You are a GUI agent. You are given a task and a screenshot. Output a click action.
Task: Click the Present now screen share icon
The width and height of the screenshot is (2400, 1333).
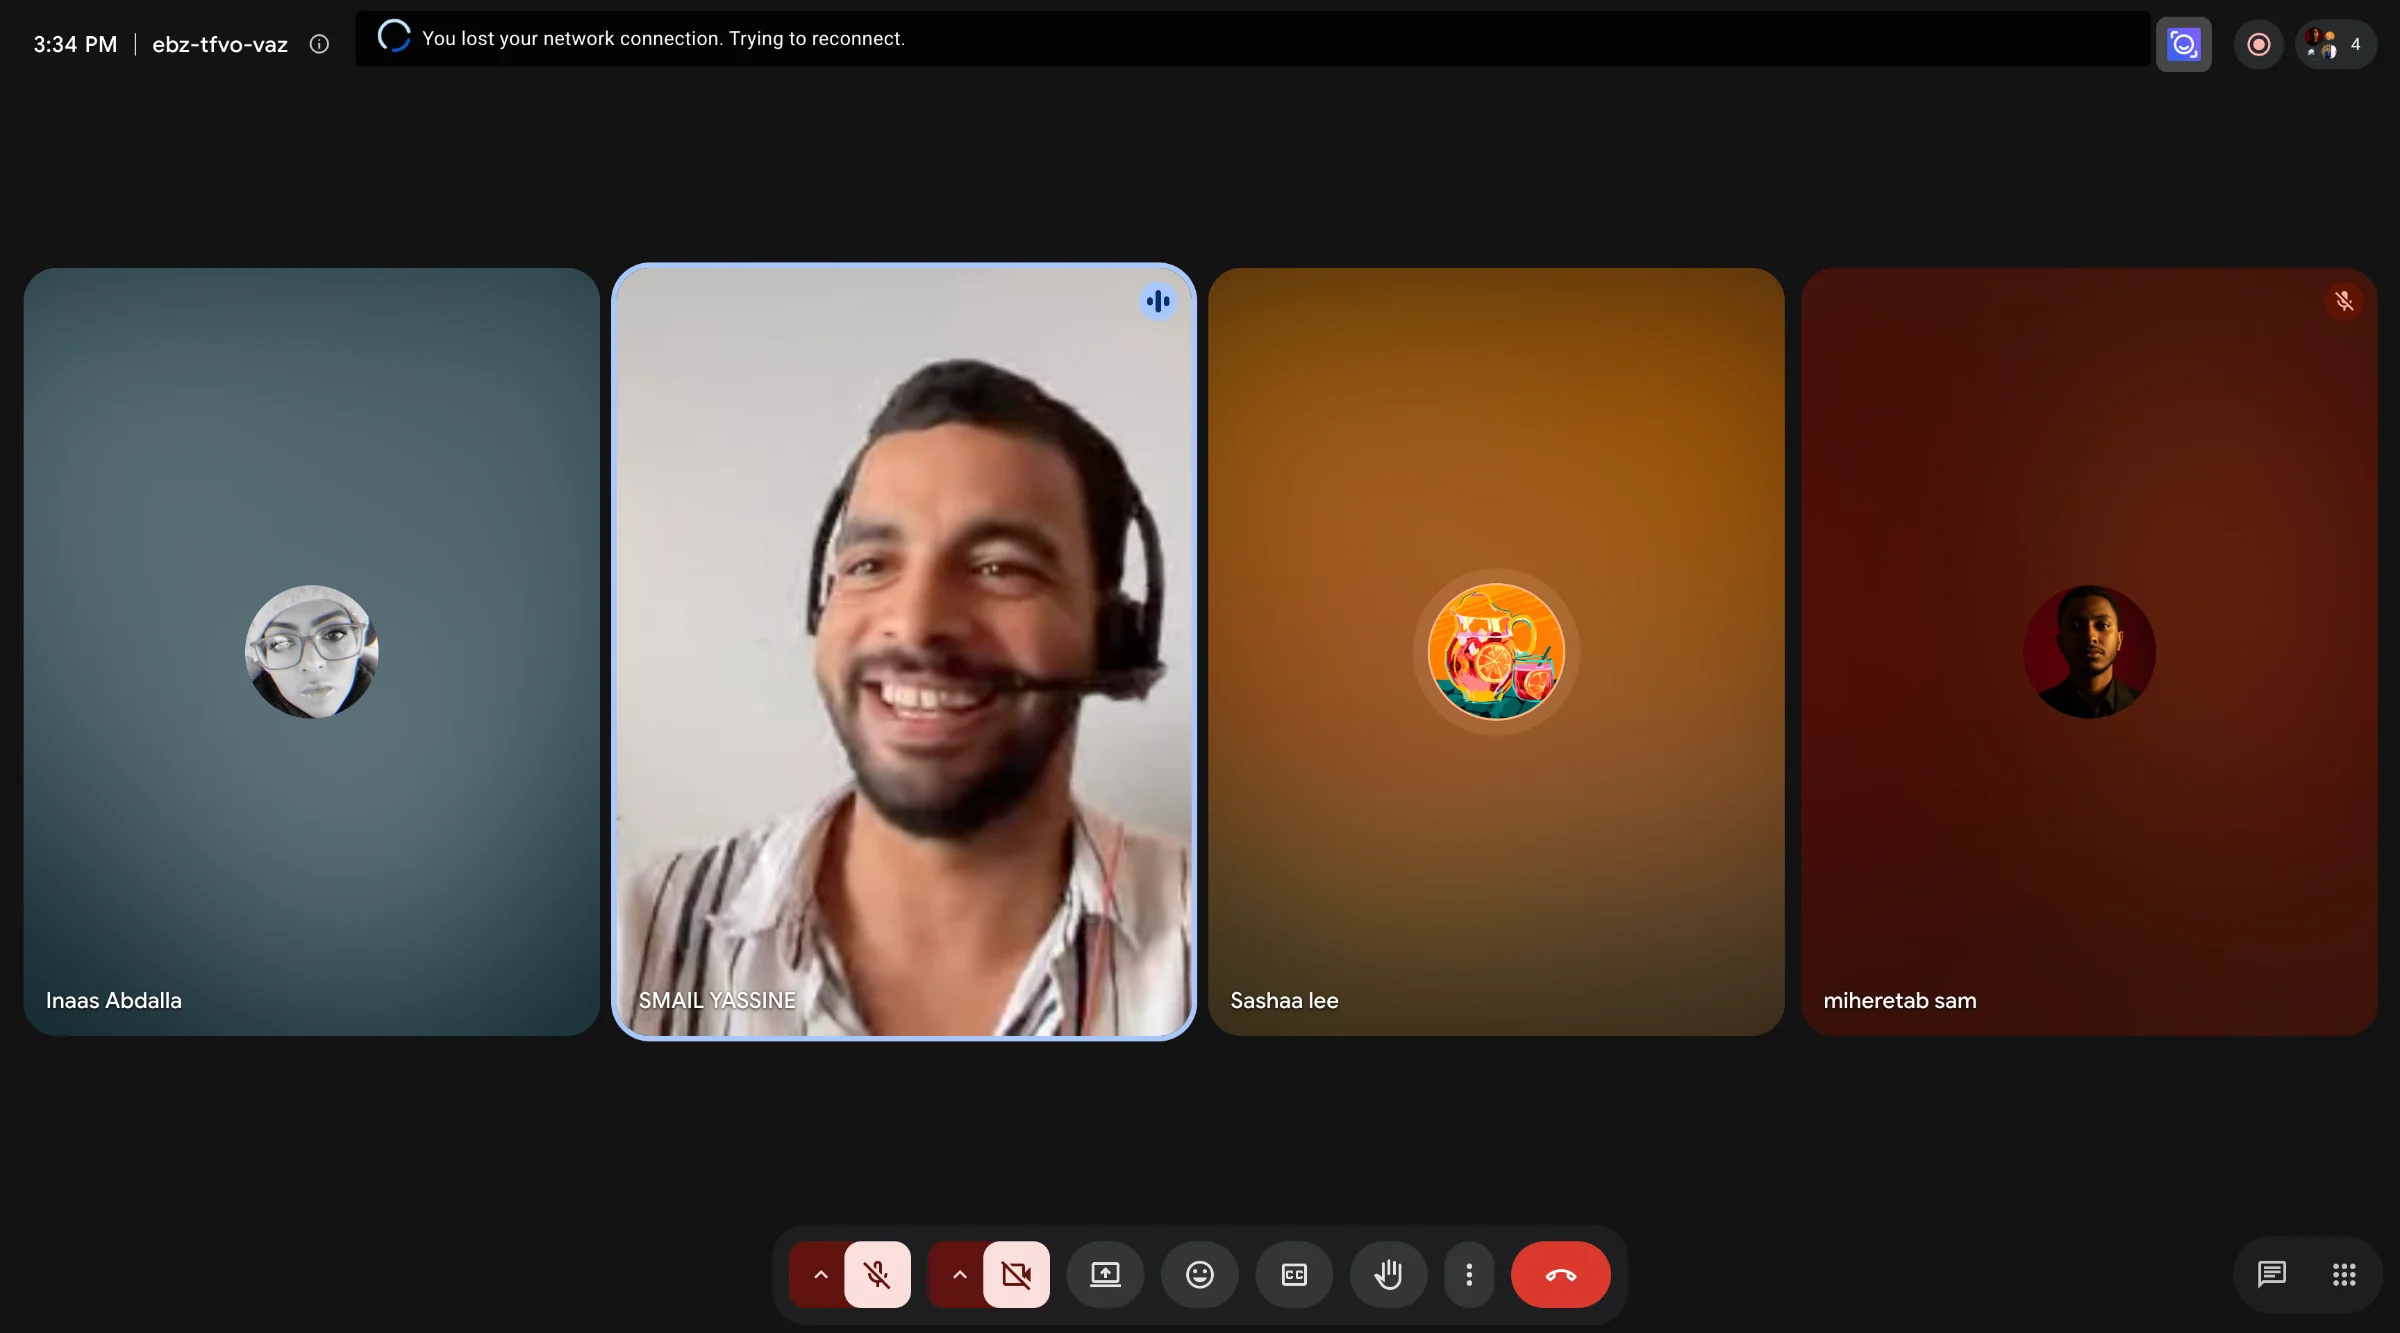click(1105, 1274)
